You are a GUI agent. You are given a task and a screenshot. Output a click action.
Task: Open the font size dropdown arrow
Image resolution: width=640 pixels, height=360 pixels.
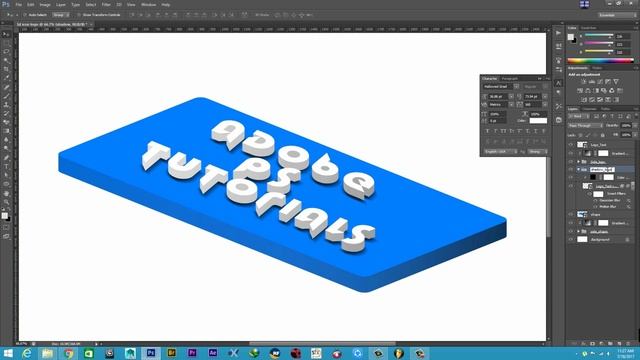pos(511,96)
